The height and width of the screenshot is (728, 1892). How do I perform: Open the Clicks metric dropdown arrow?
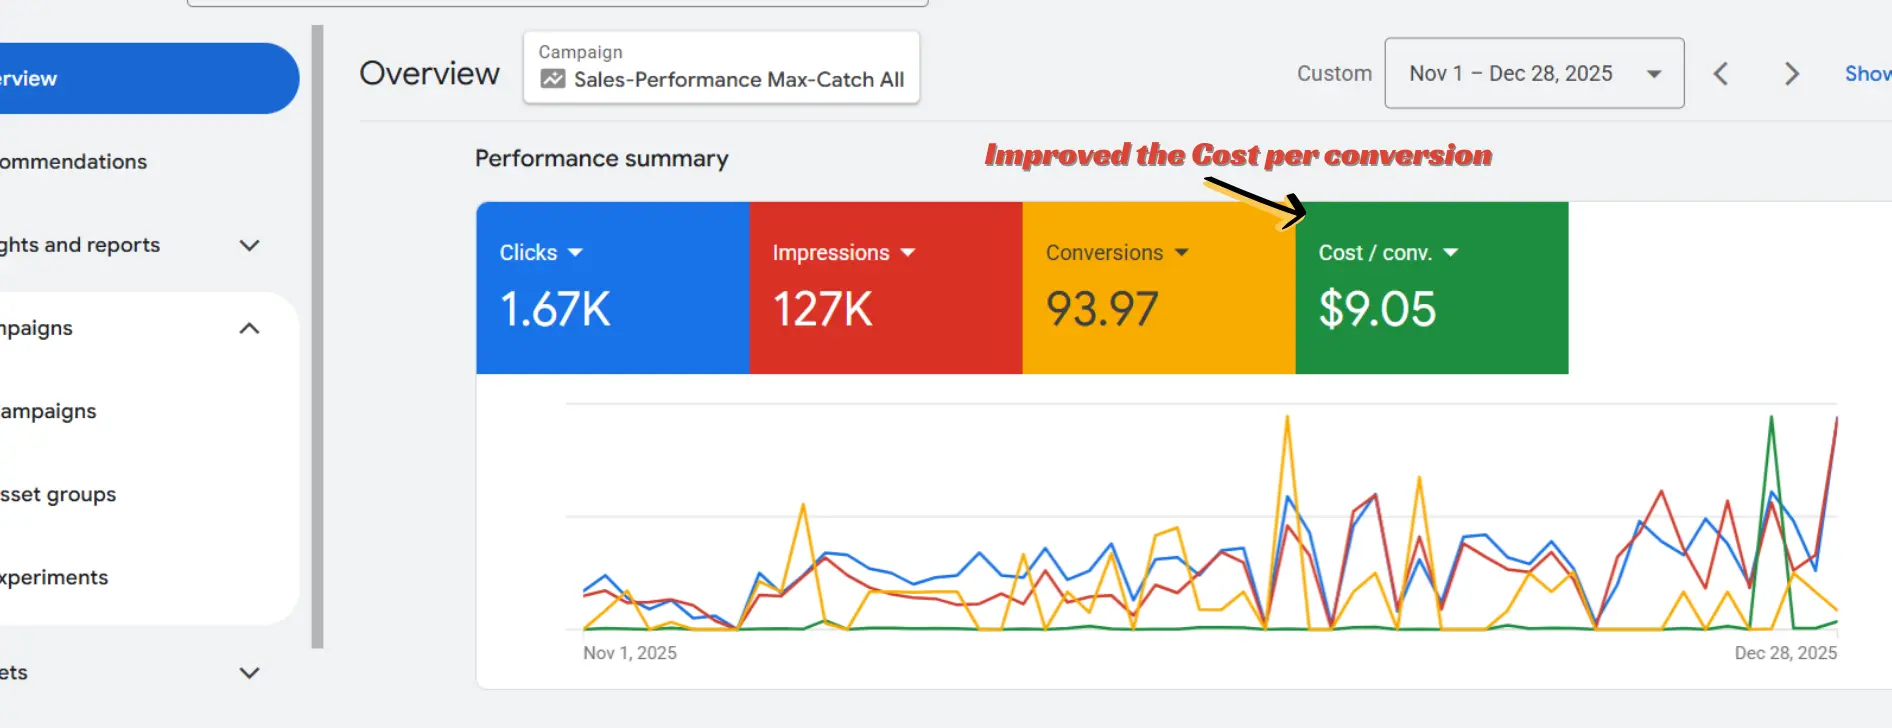575,253
